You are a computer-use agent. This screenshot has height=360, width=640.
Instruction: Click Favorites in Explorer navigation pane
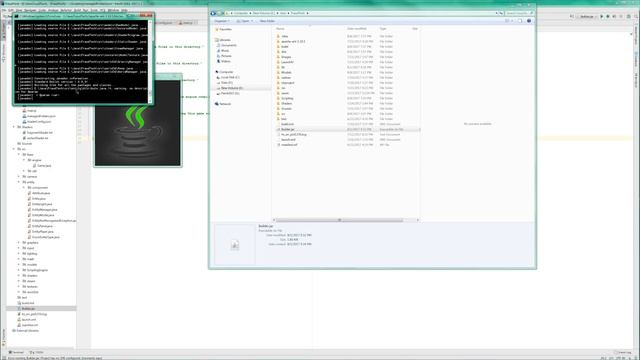225,29
